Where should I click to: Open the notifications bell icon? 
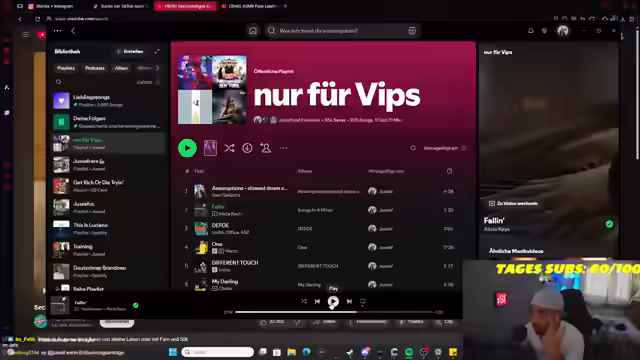click(x=531, y=31)
